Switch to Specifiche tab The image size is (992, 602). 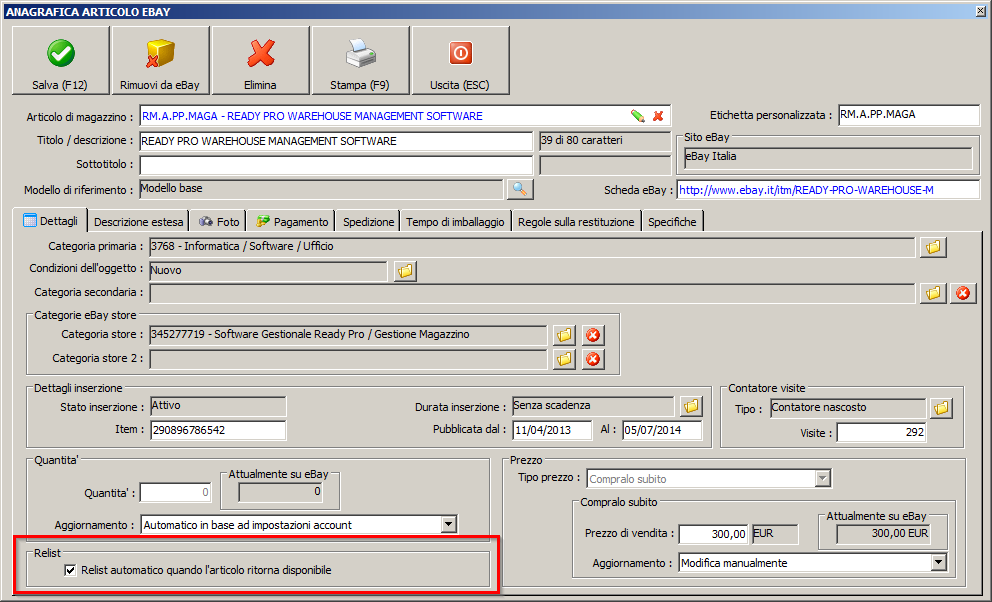pyautogui.click(x=672, y=222)
